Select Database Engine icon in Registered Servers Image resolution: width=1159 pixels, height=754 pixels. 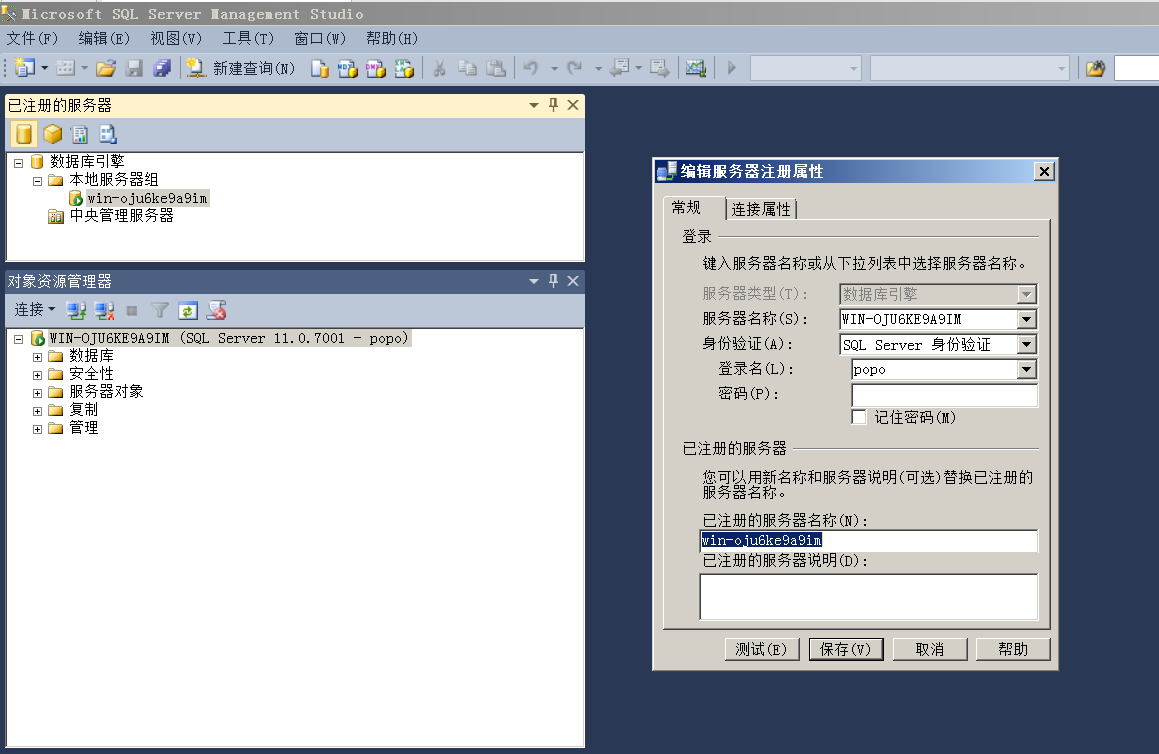click(24, 134)
